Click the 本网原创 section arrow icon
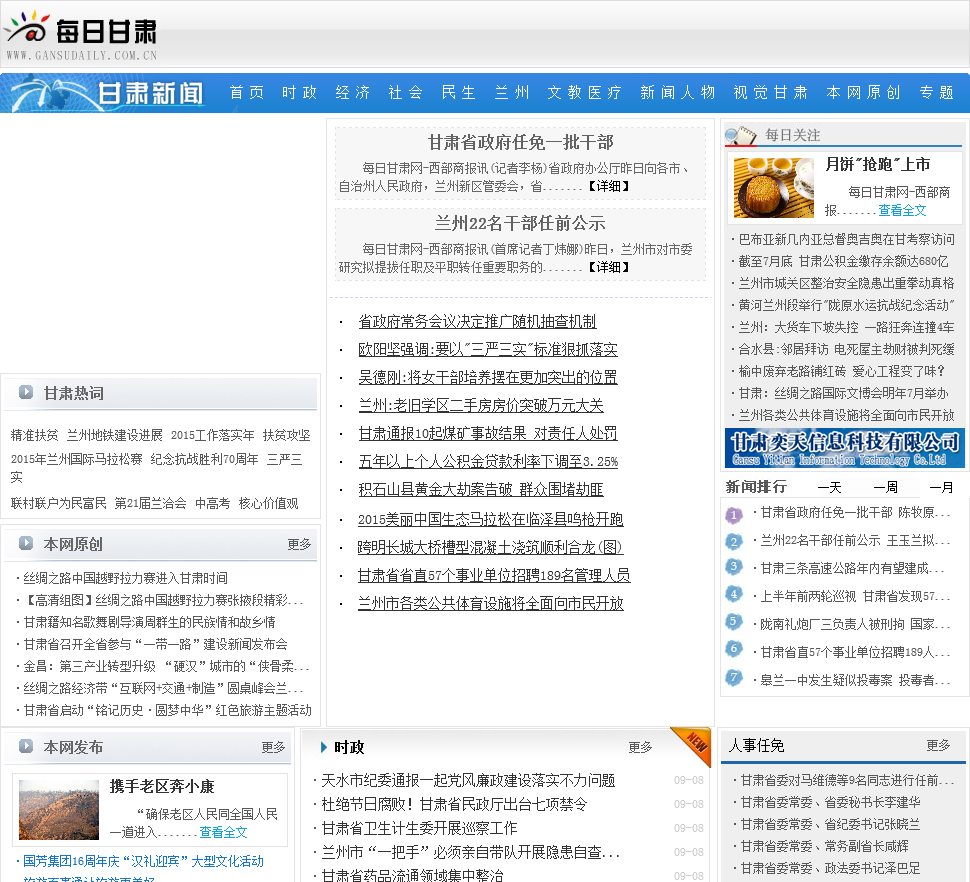Screen dimensions: 970x882 [25, 543]
